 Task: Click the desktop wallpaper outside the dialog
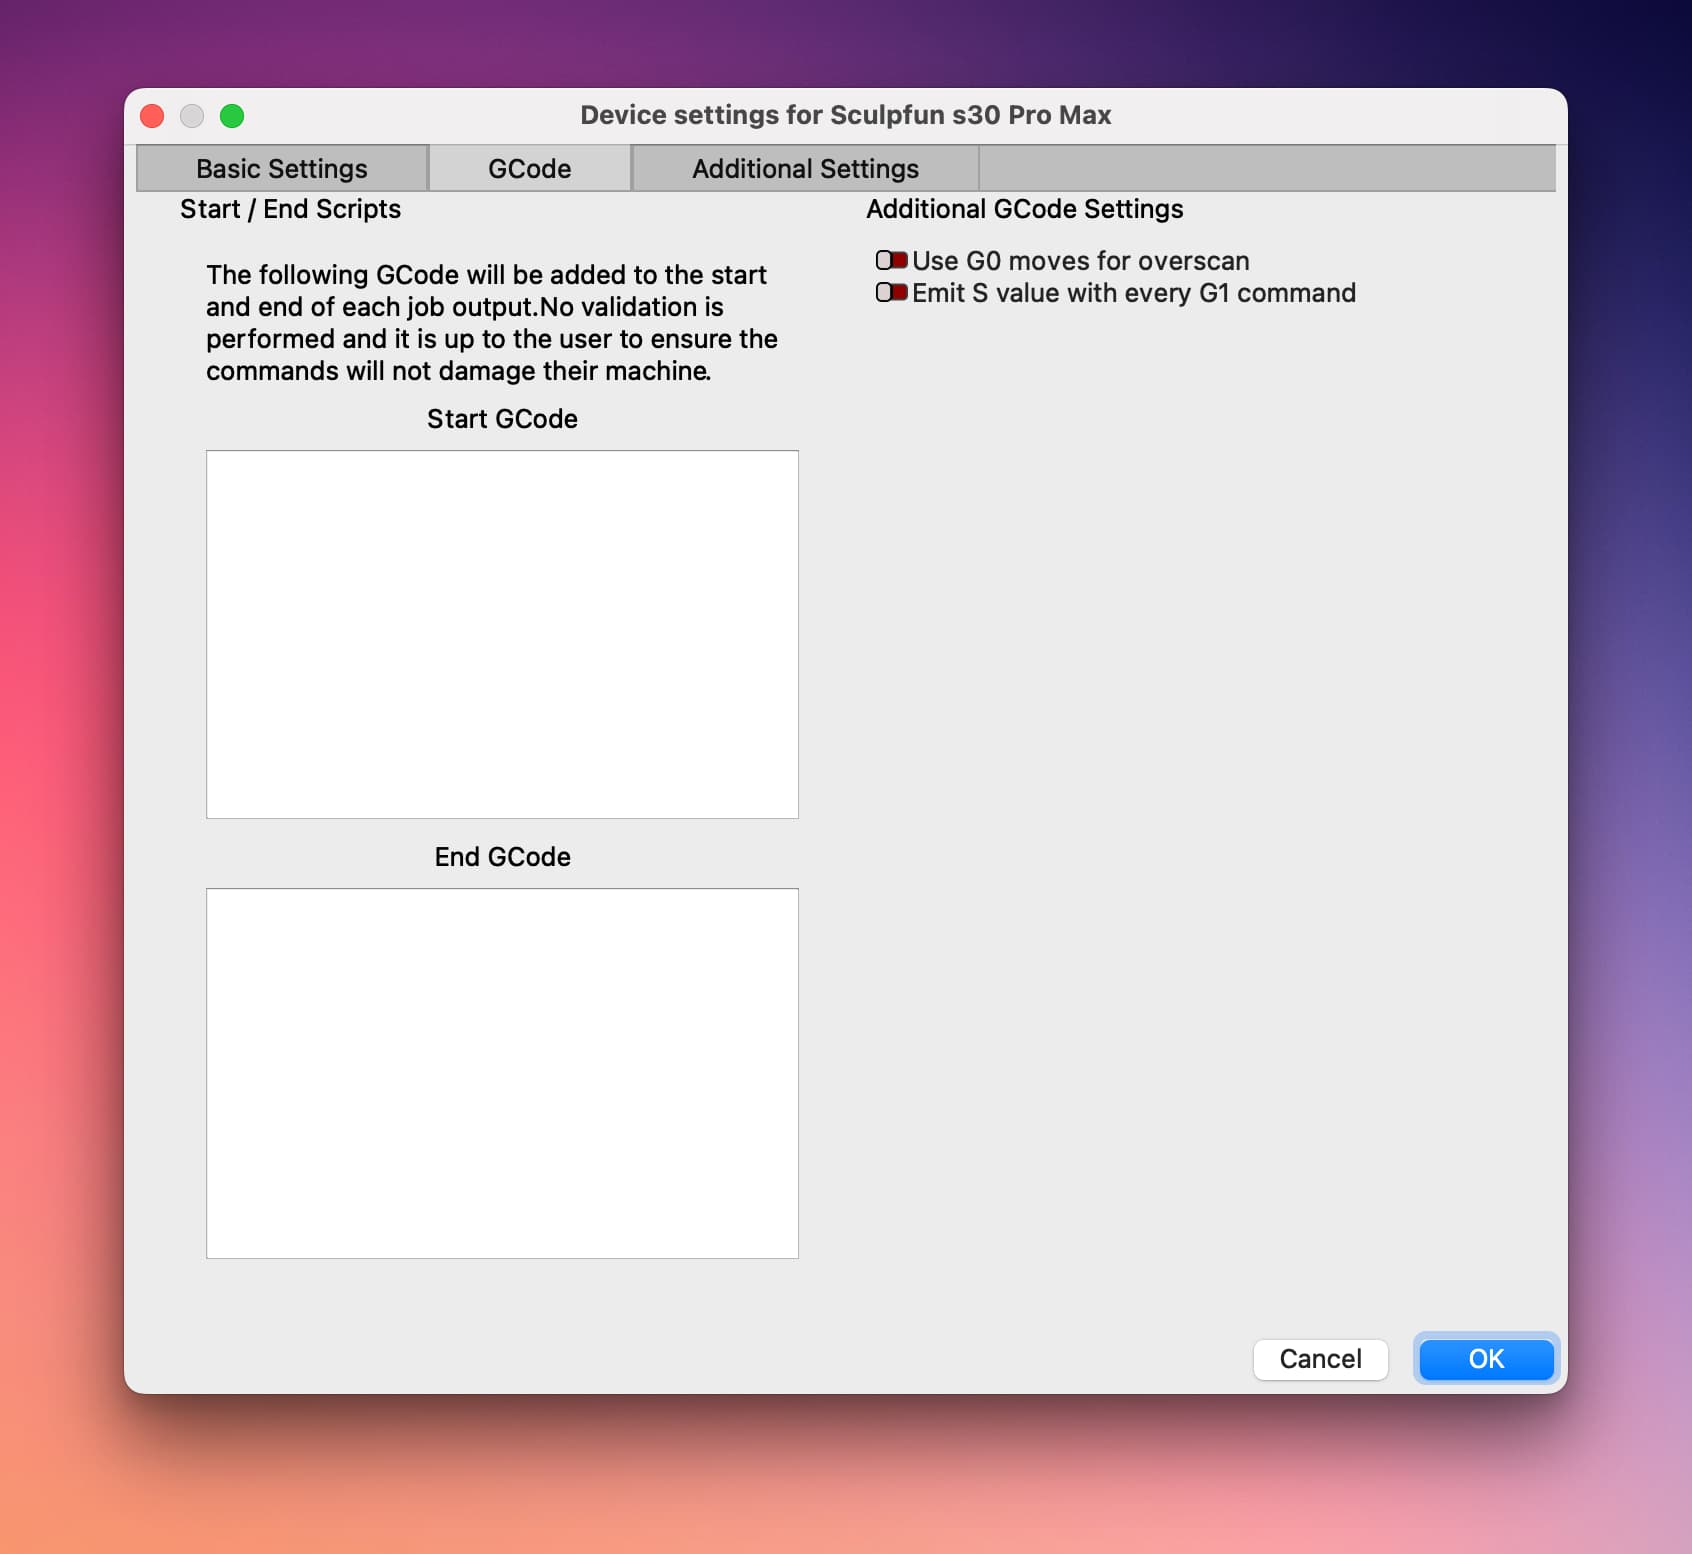[x=846, y=1480]
